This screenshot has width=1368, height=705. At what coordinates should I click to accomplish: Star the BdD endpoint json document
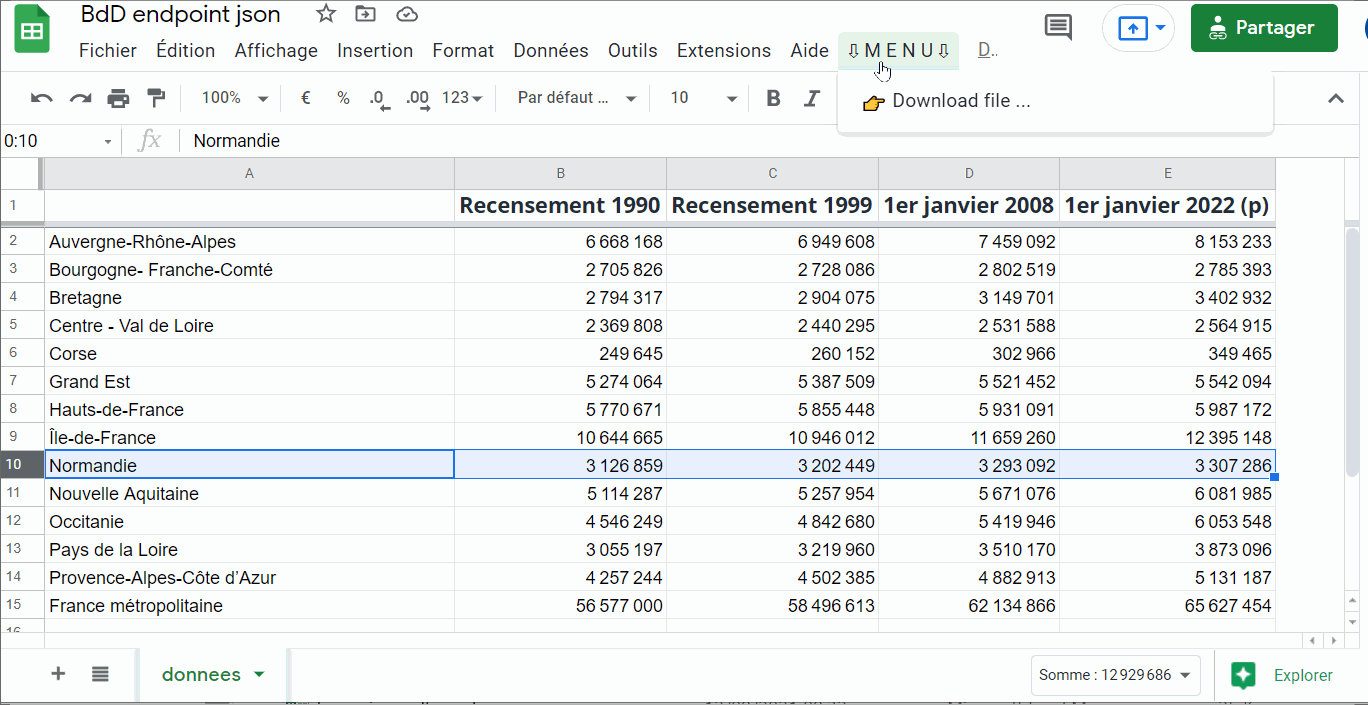(326, 14)
